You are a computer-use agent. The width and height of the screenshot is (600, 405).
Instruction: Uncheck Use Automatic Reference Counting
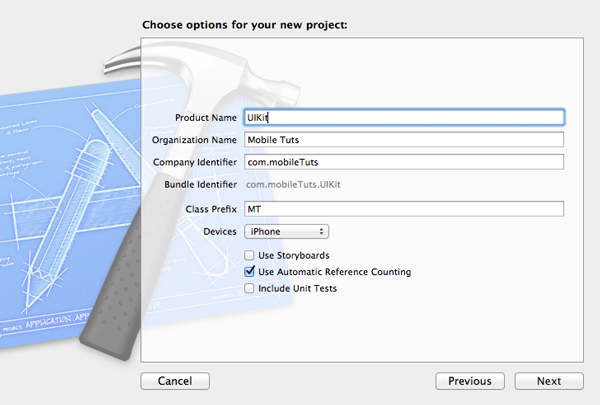(x=249, y=271)
